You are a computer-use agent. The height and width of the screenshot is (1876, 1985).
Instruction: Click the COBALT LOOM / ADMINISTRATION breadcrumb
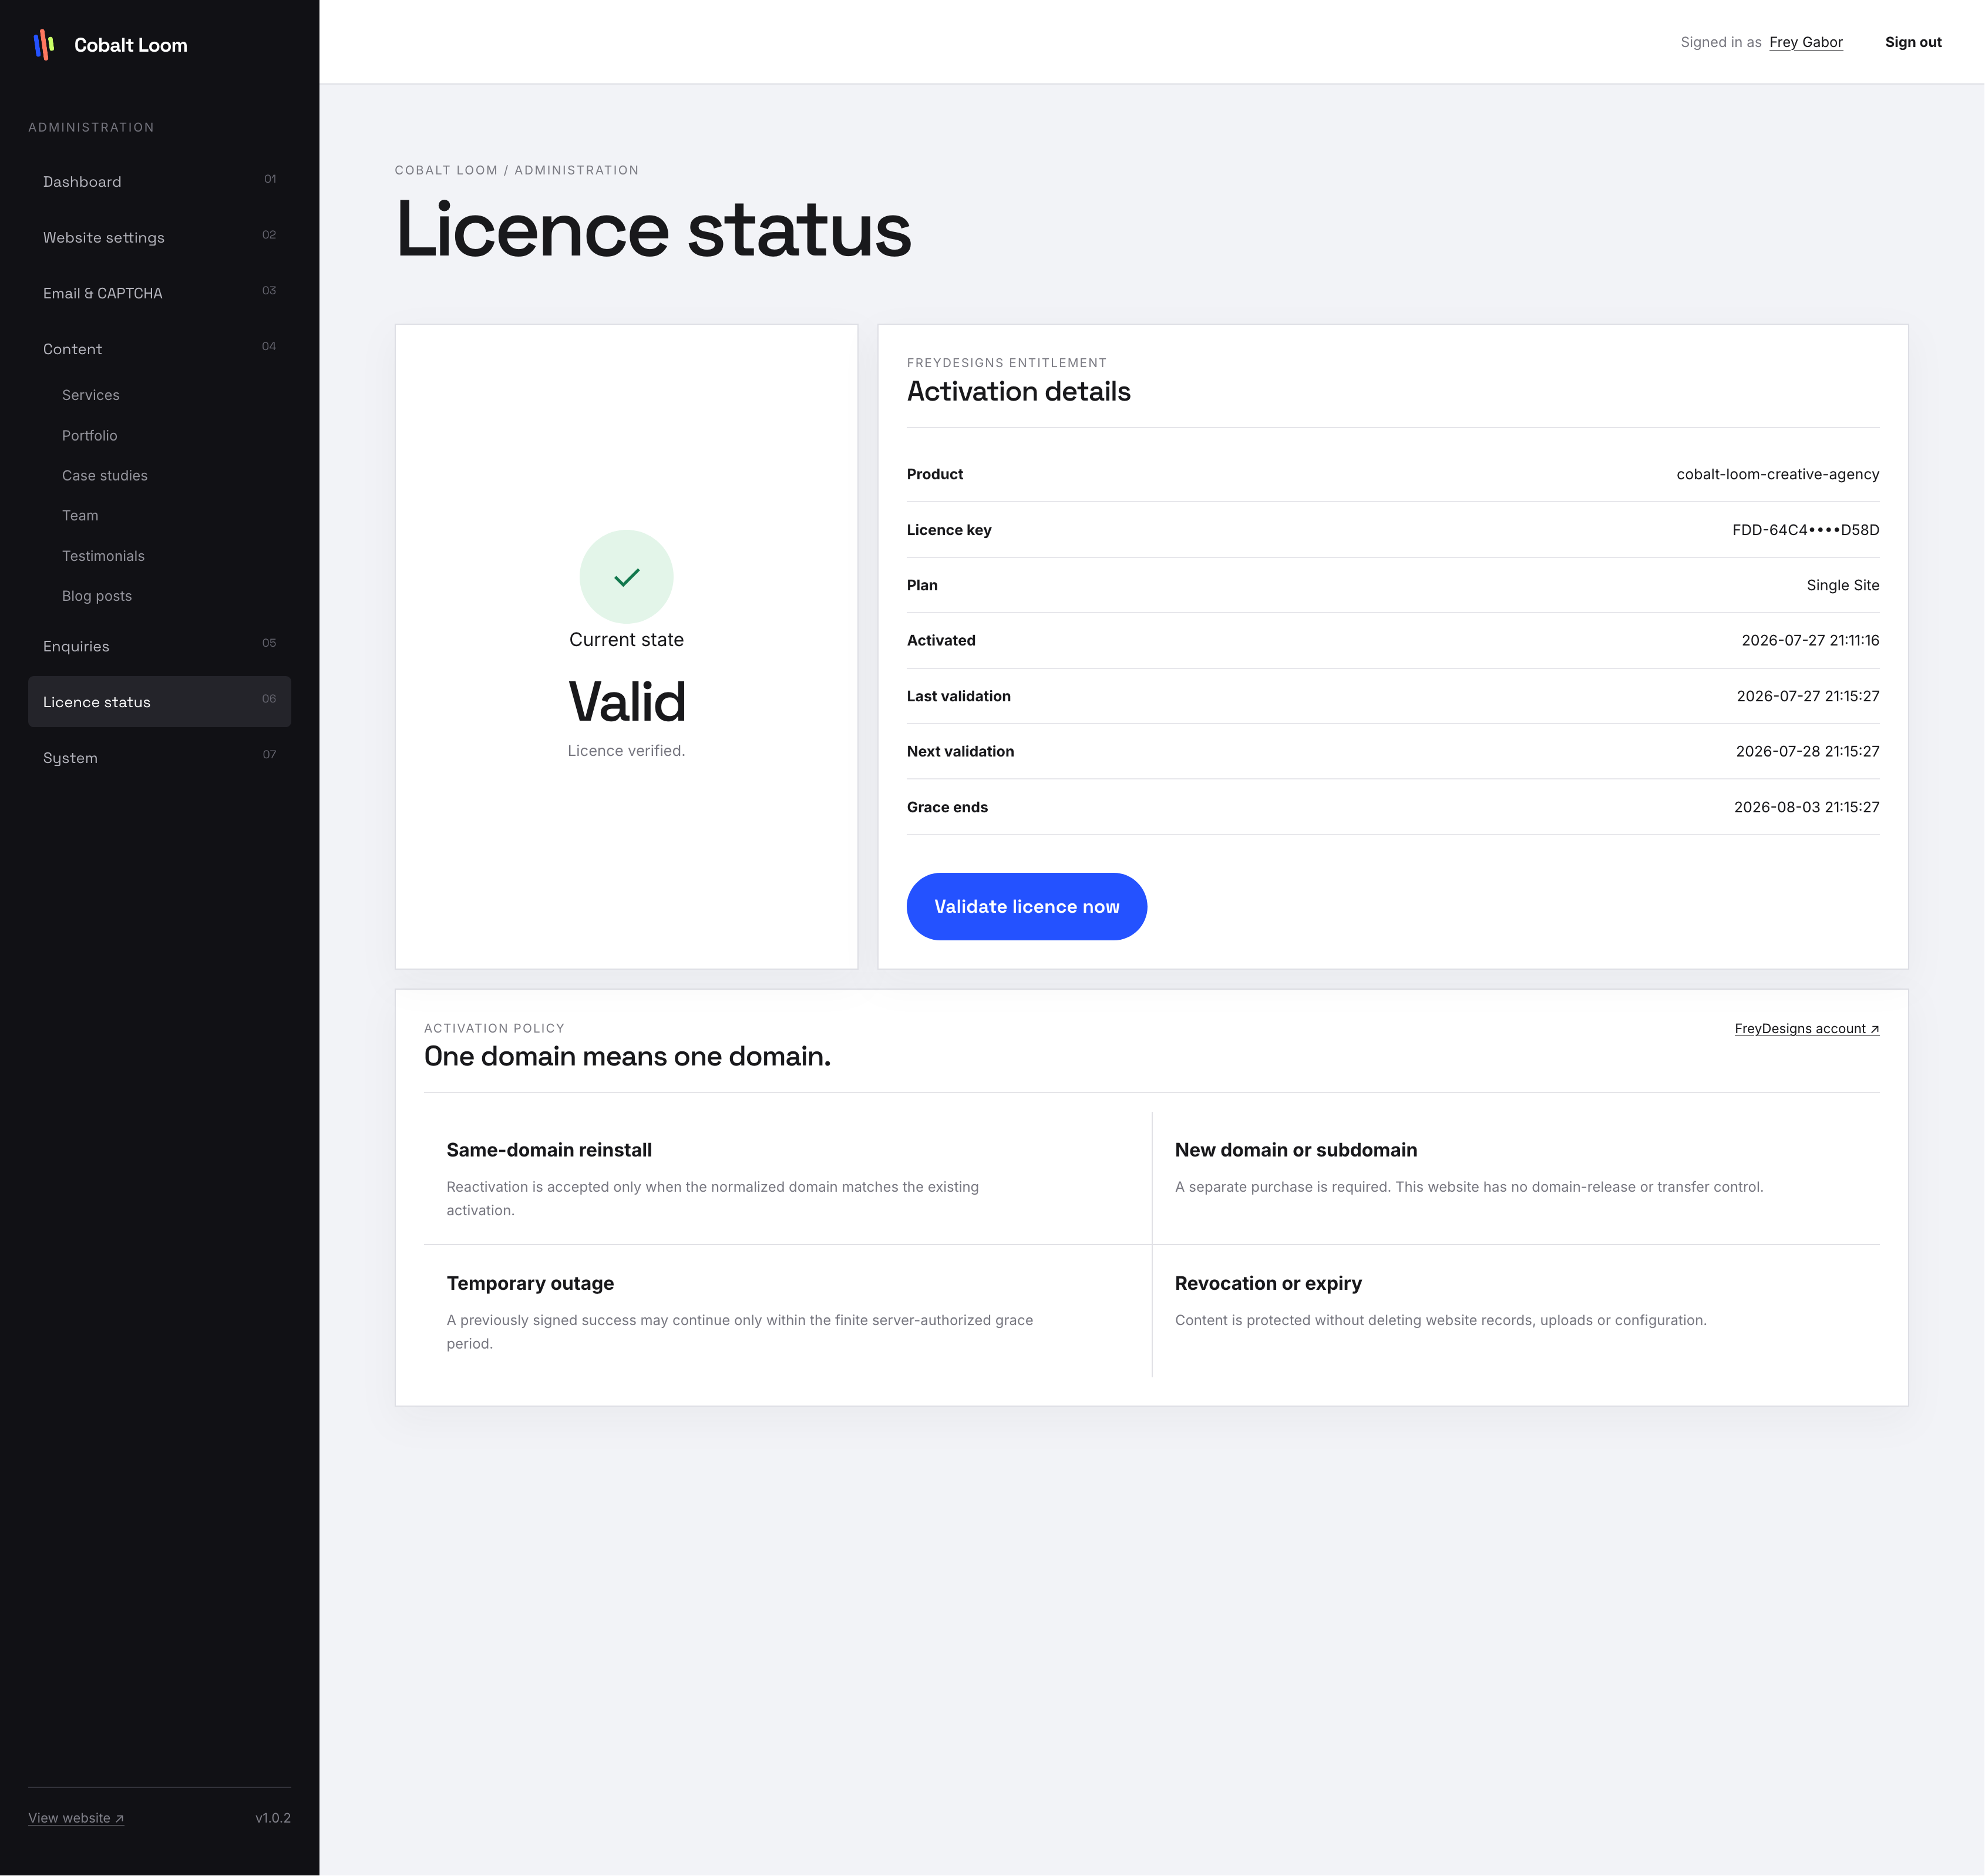pos(516,170)
